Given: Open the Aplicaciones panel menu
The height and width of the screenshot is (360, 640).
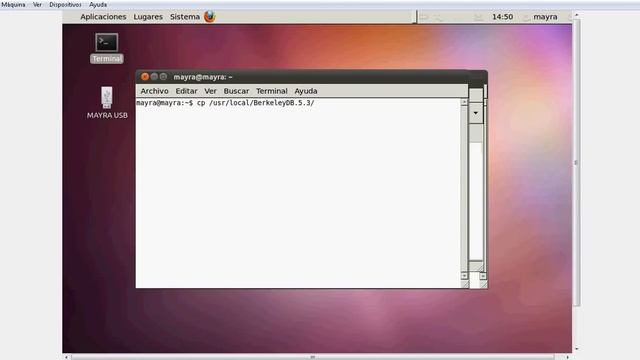Looking at the screenshot, I should pyautogui.click(x=103, y=17).
